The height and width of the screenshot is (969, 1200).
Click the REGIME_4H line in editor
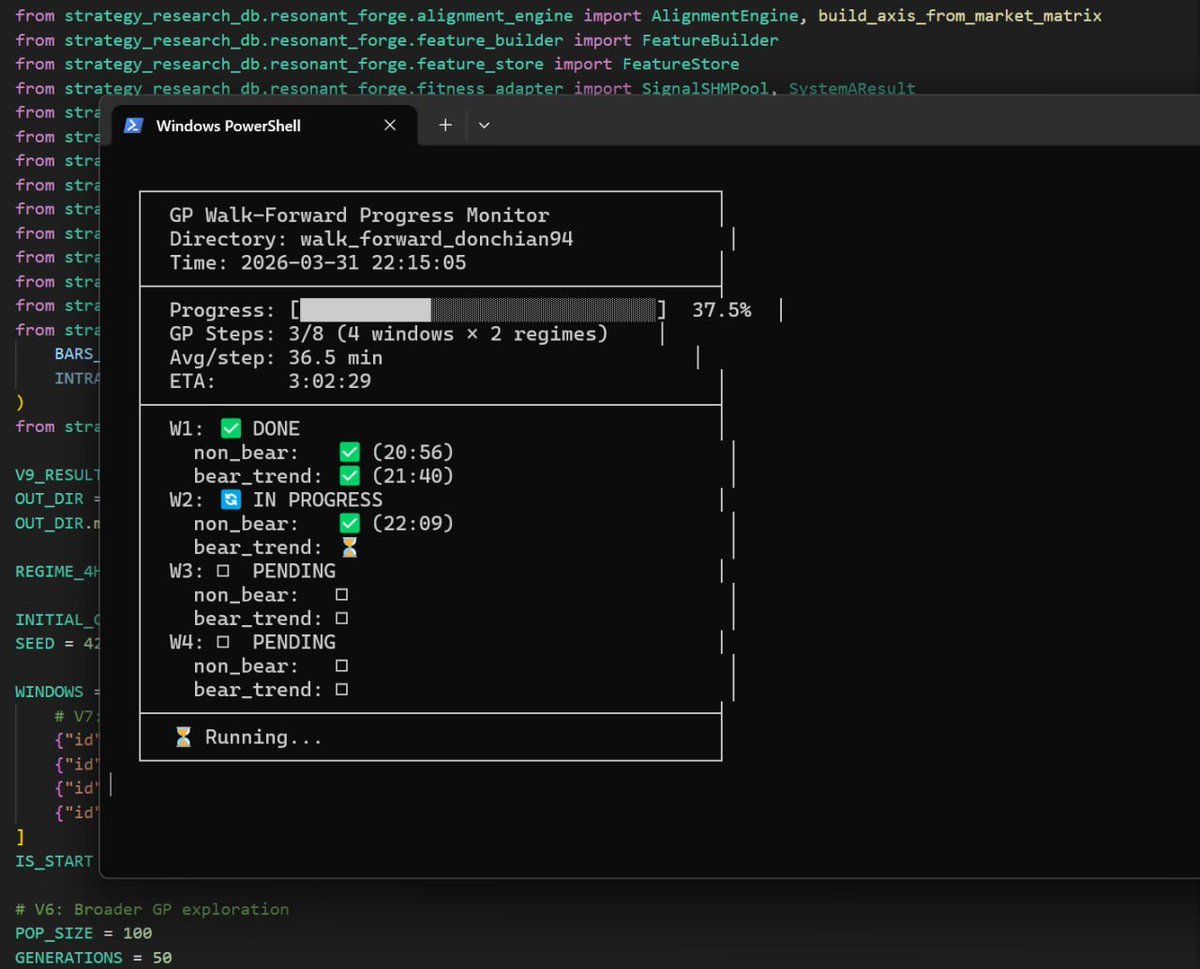click(58, 571)
